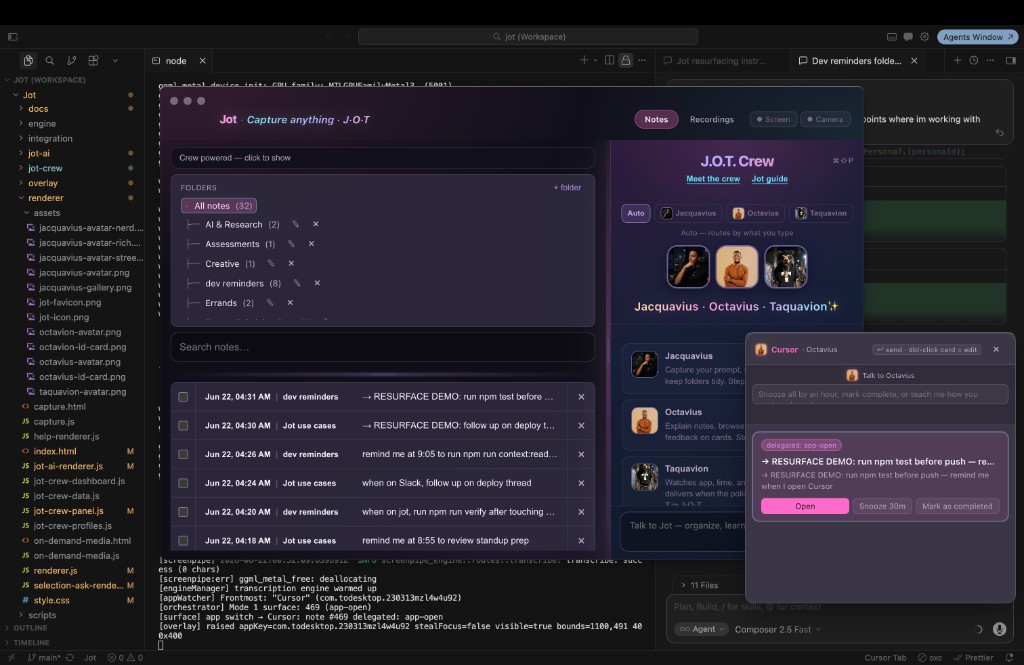Close the Cursor Octavius overlay popup
The height and width of the screenshot is (665, 1024).
996,349
